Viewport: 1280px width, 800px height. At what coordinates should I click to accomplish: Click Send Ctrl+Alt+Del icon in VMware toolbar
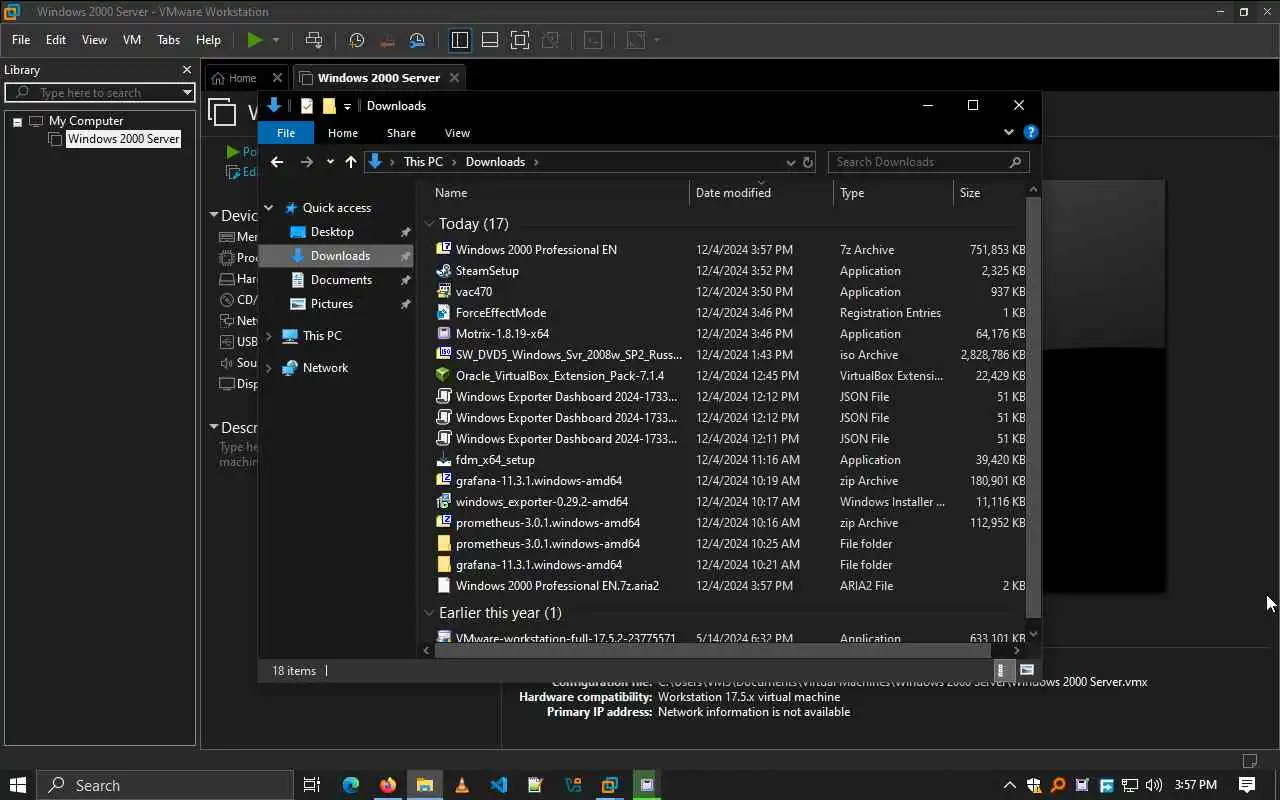pyautogui.click(x=314, y=40)
